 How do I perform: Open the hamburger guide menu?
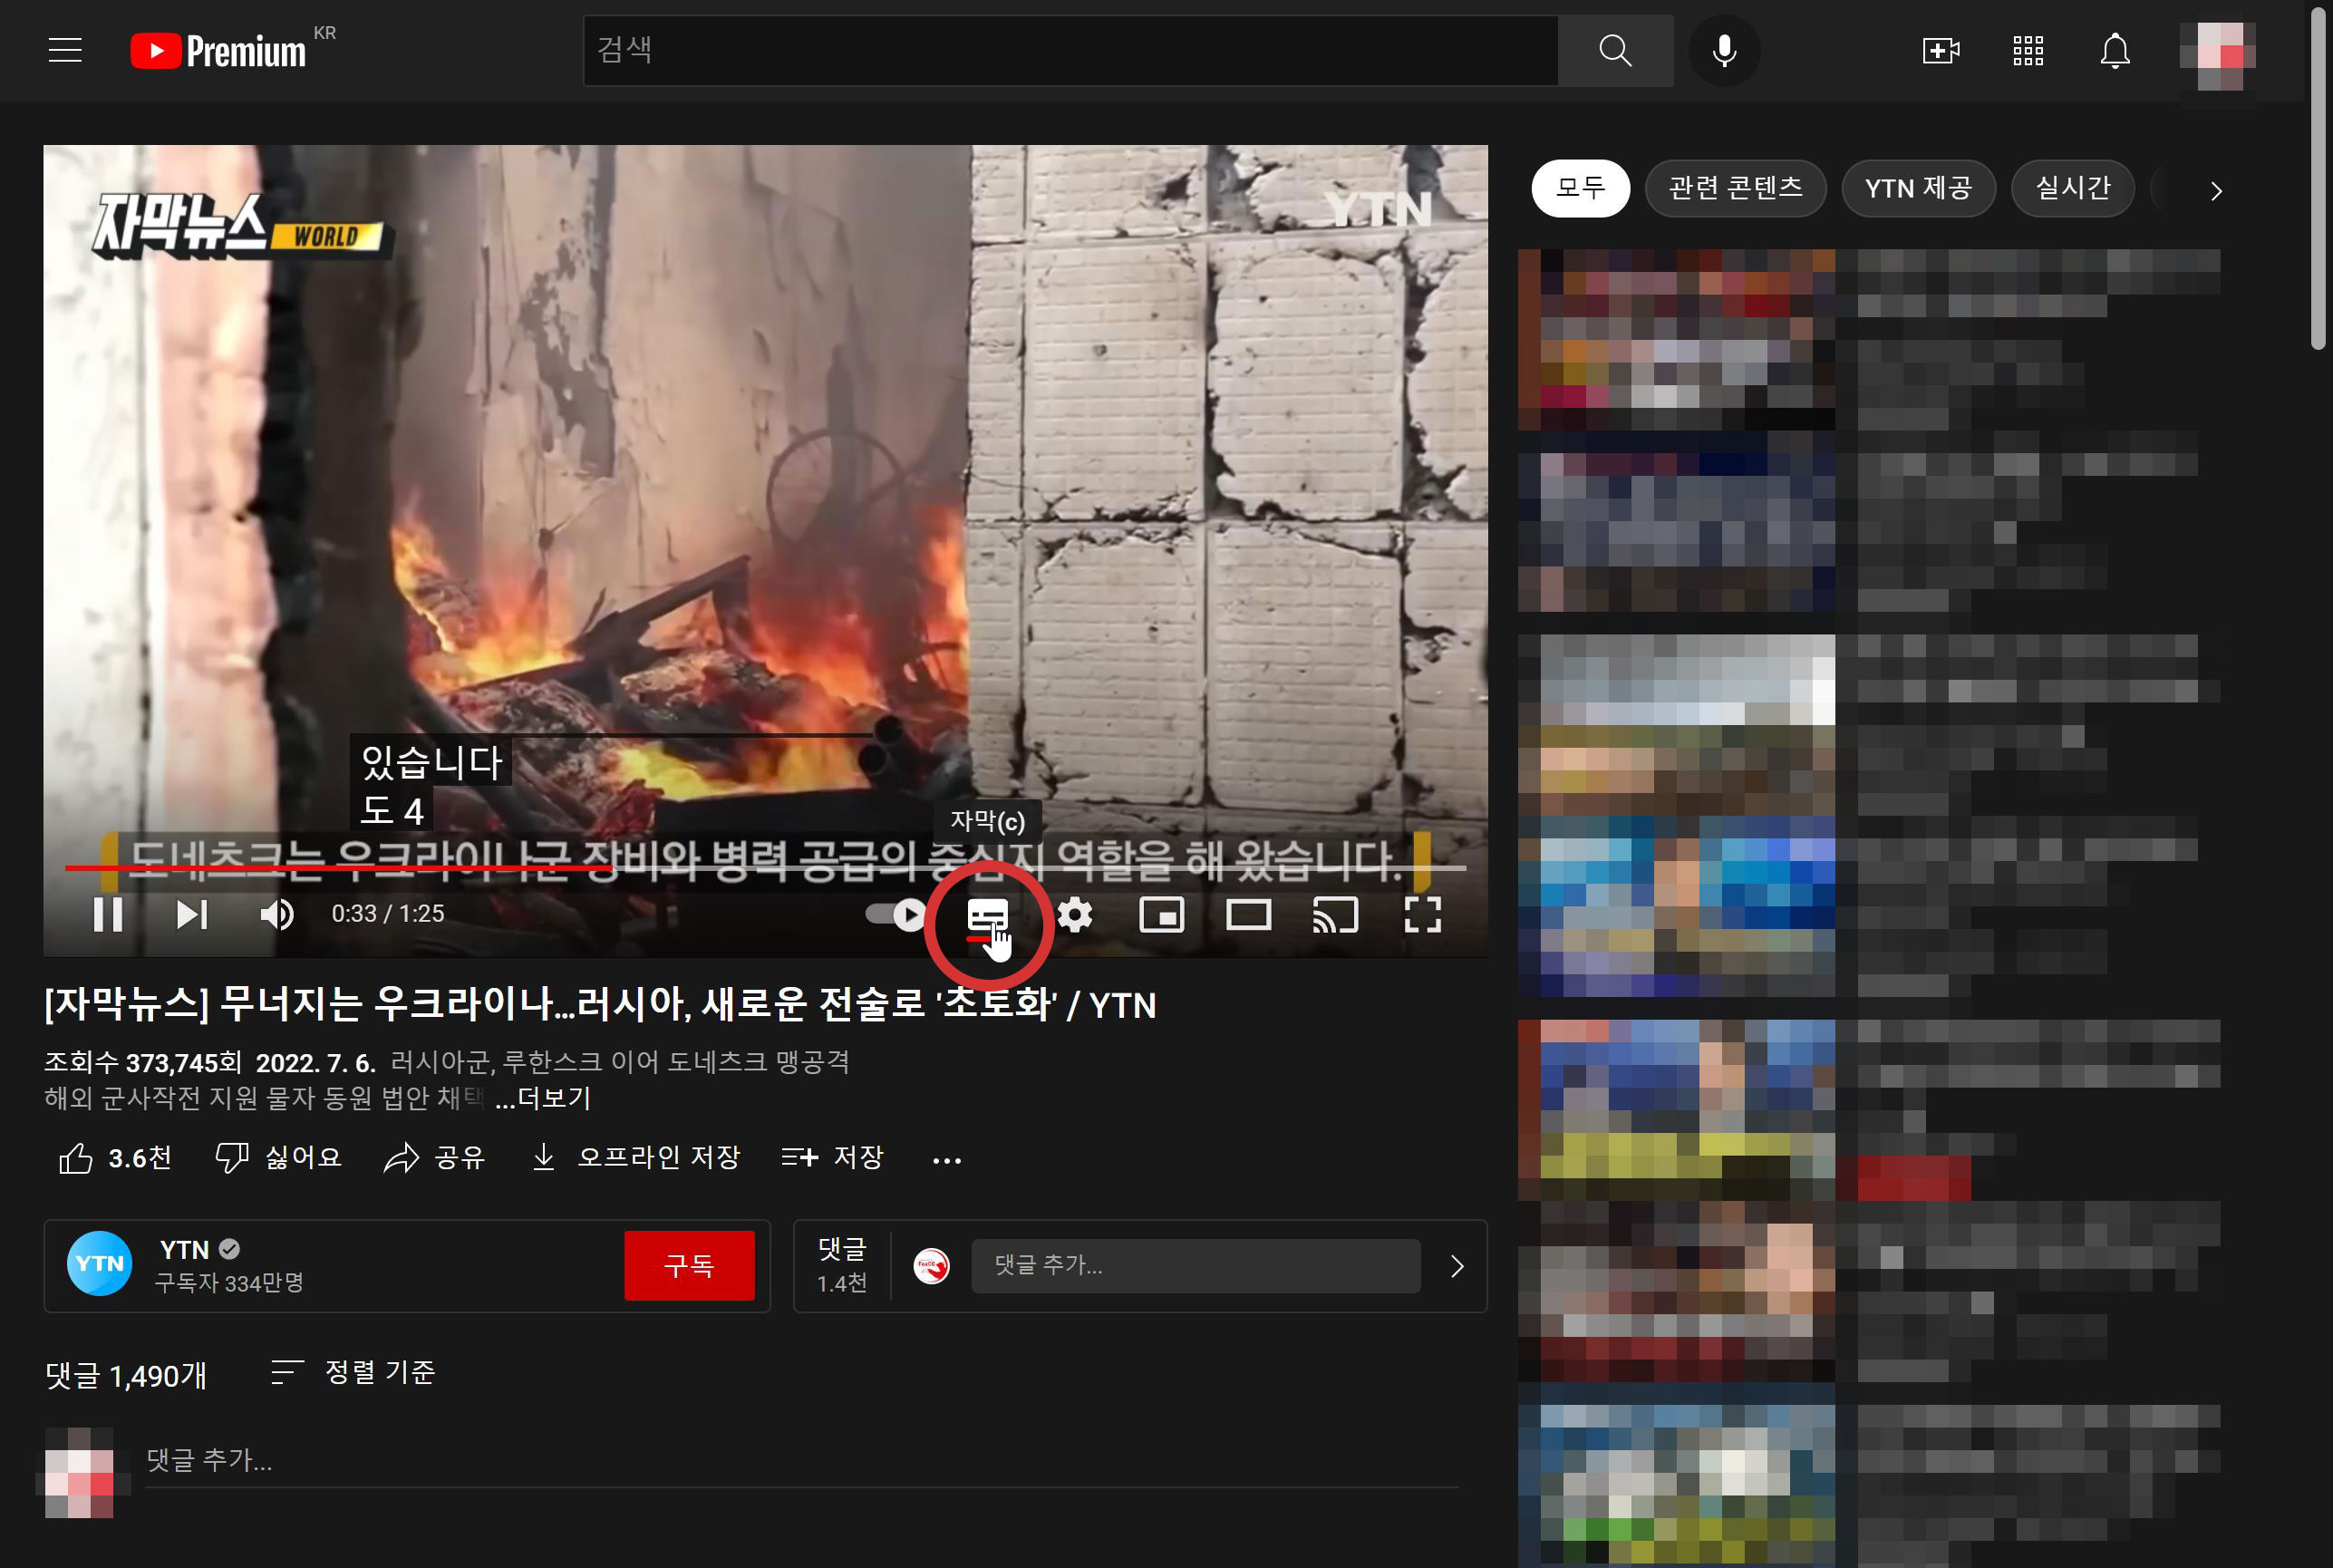(65, 50)
